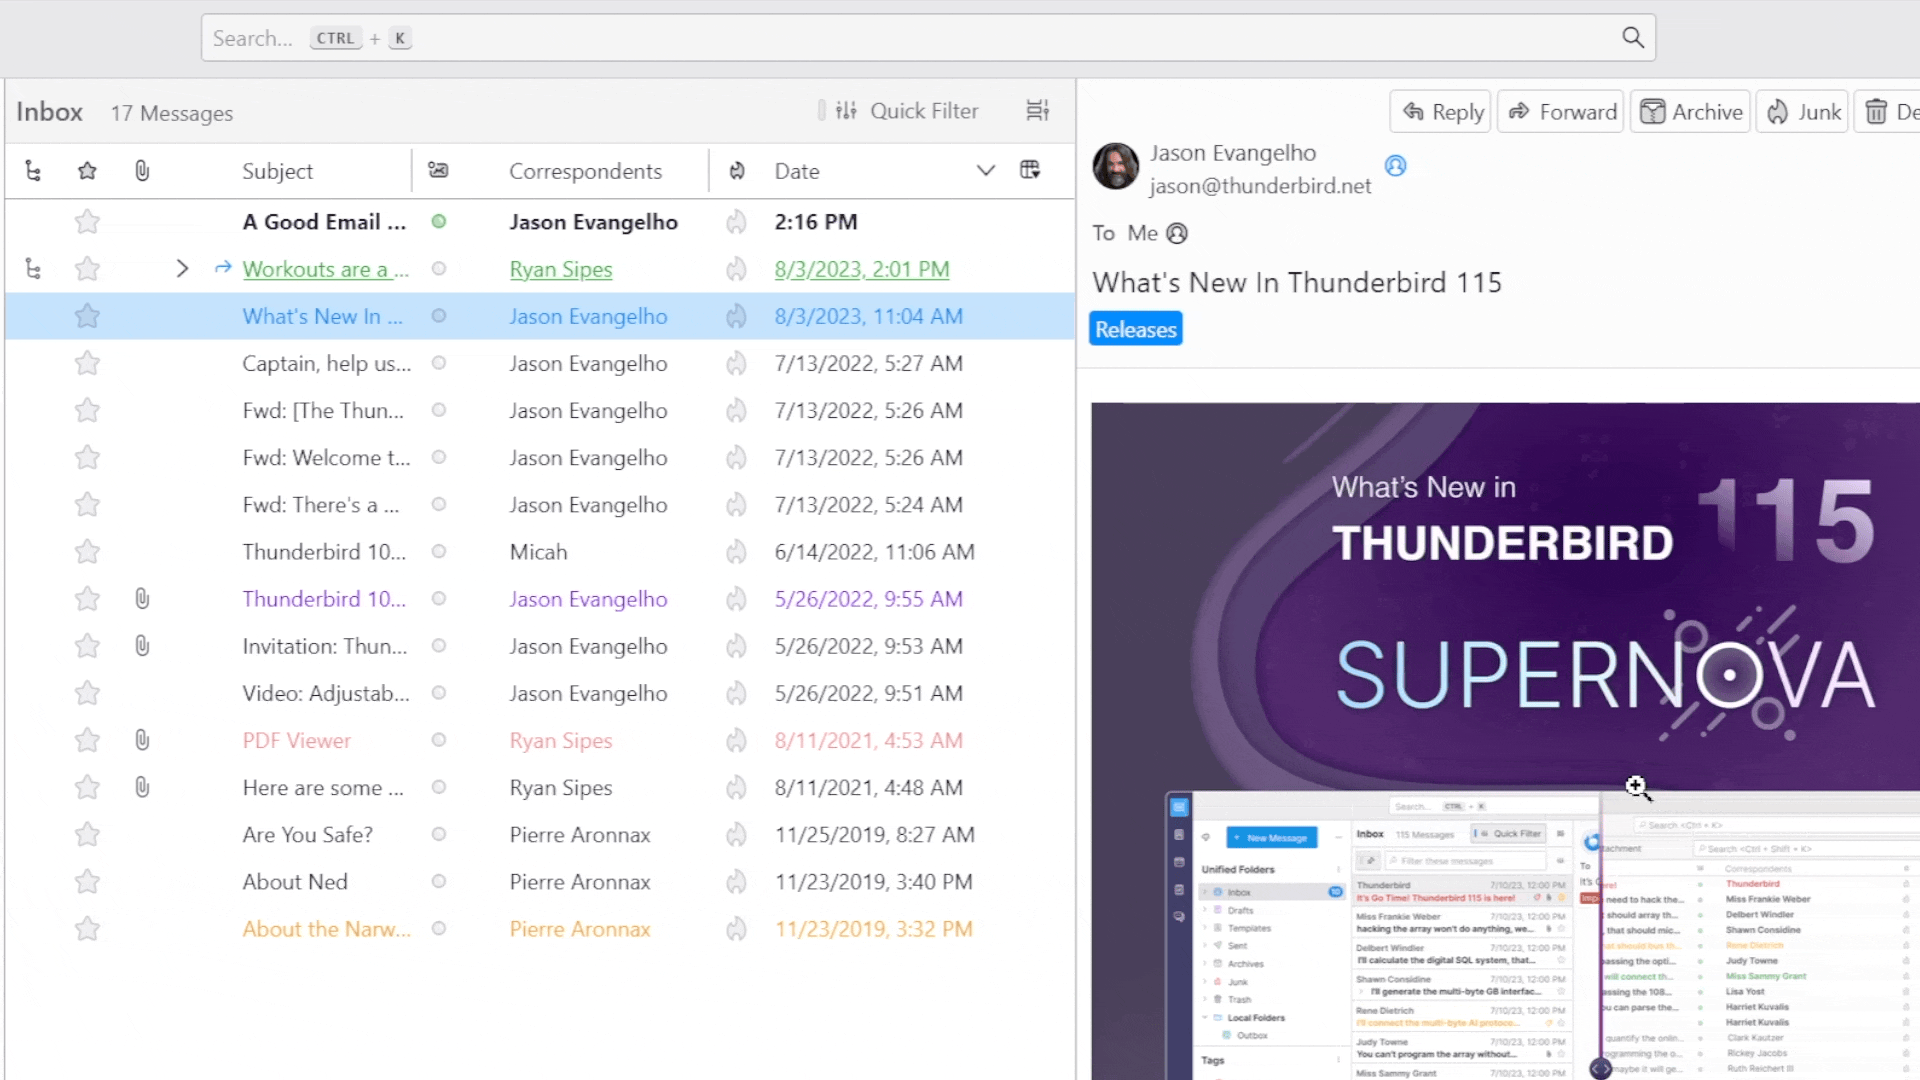Toggle read status of About Ned
The image size is (1920, 1080).
pyautogui.click(x=438, y=882)
